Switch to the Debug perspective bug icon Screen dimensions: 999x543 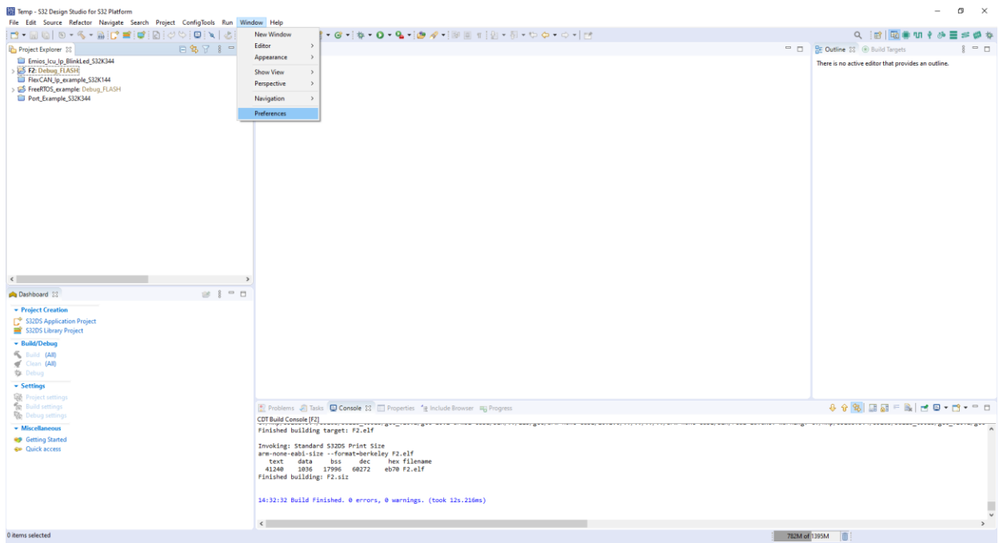click(x=989, y=35)
